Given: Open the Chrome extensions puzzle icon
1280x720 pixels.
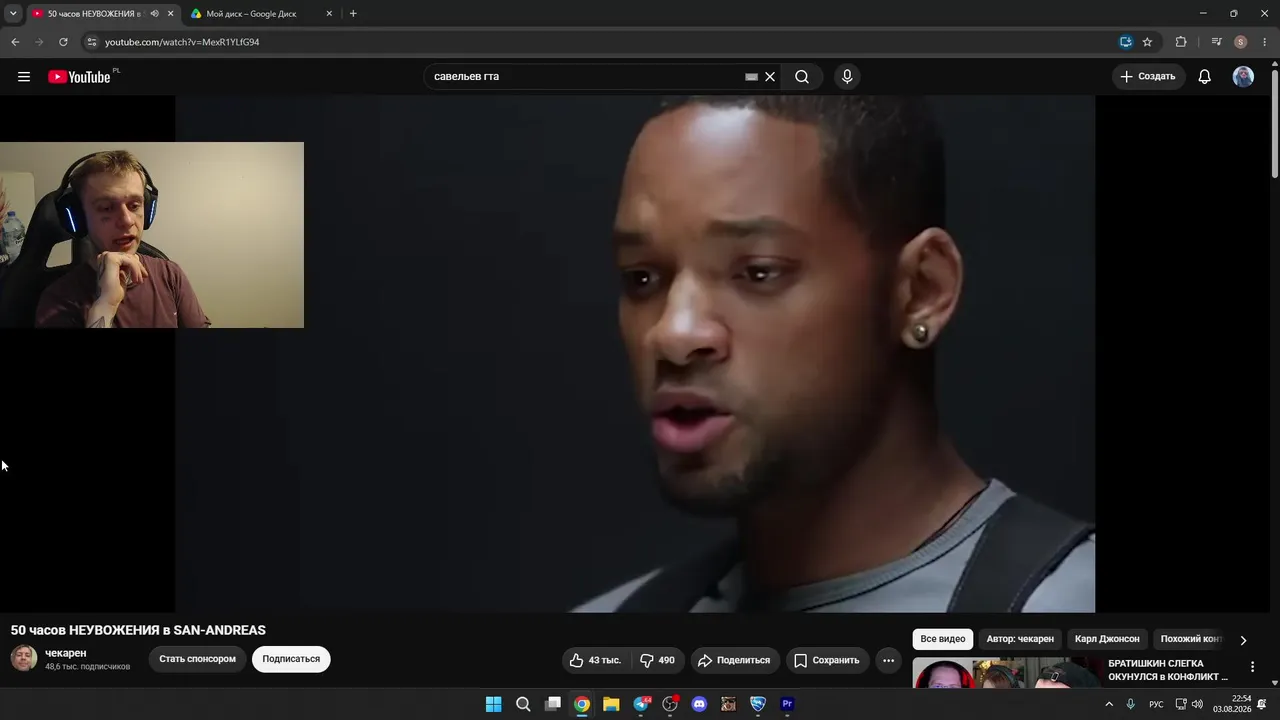Looking at the screenshot, I should pyautogui.click(x=1181, y=42).
